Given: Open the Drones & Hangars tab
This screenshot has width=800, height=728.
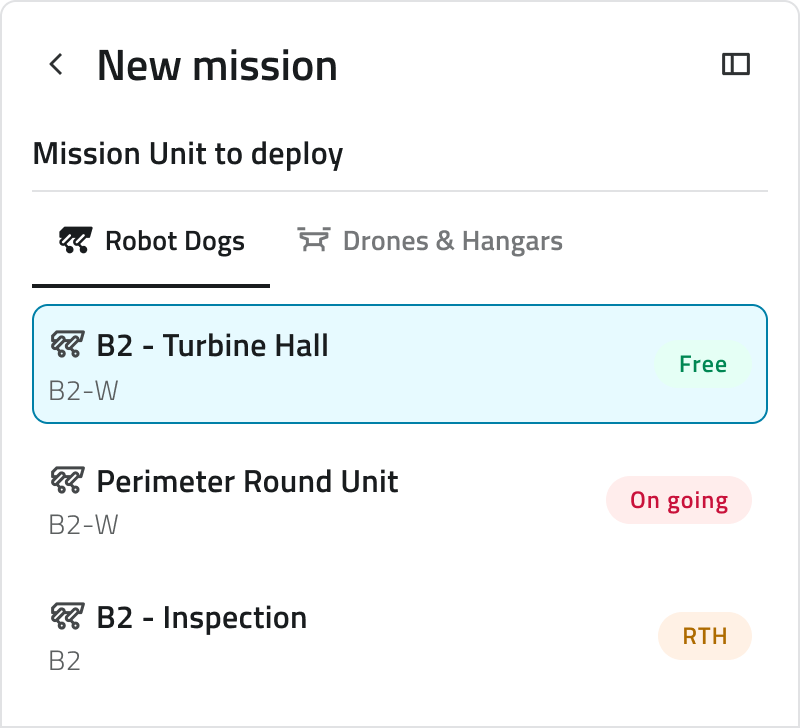Looking at the screenshot, I should pyautogui.click(x=430, y=241).
